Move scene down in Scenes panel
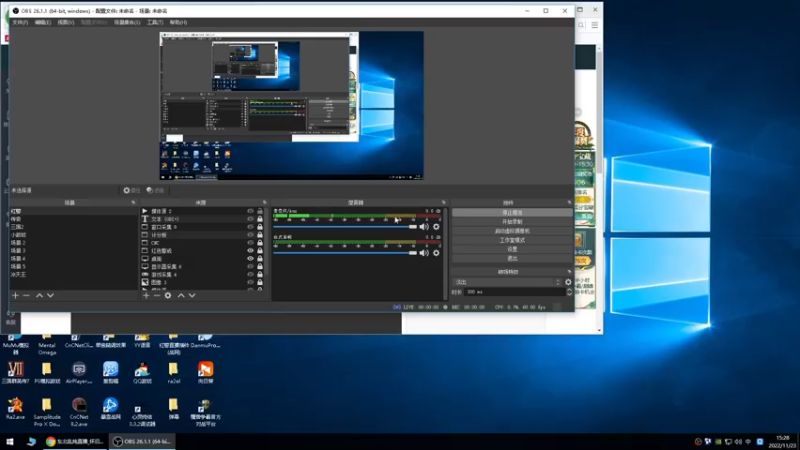 (x=50, y=295)
